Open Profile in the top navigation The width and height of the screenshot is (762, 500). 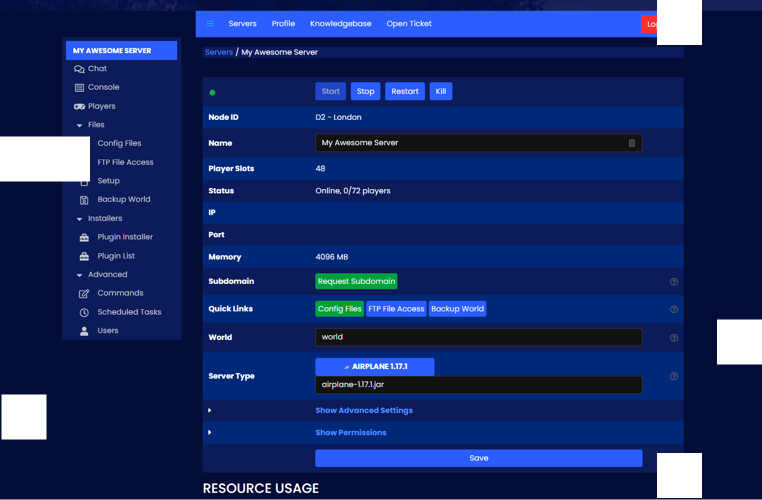[x=283, y=24]
